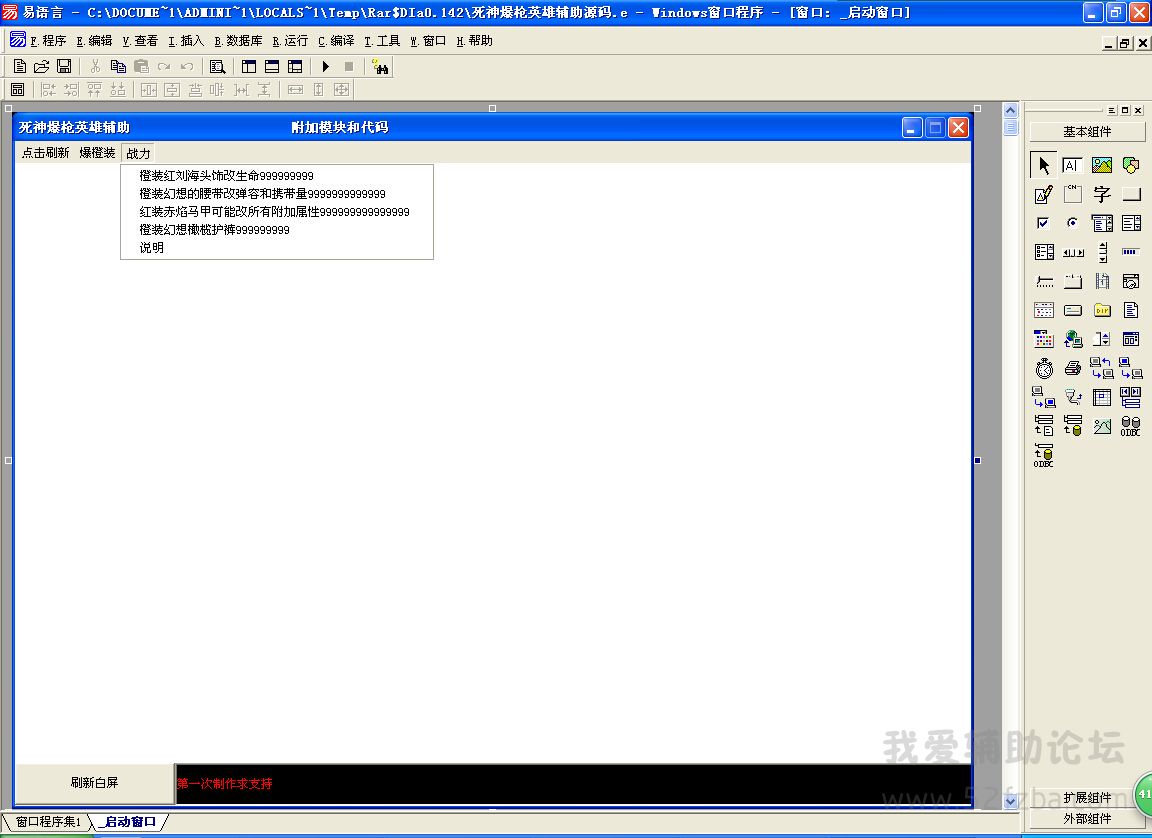This screenshot has width=1152, height=838.
Task: Open the 爆橙装 form menu
Action: (98, 153)
